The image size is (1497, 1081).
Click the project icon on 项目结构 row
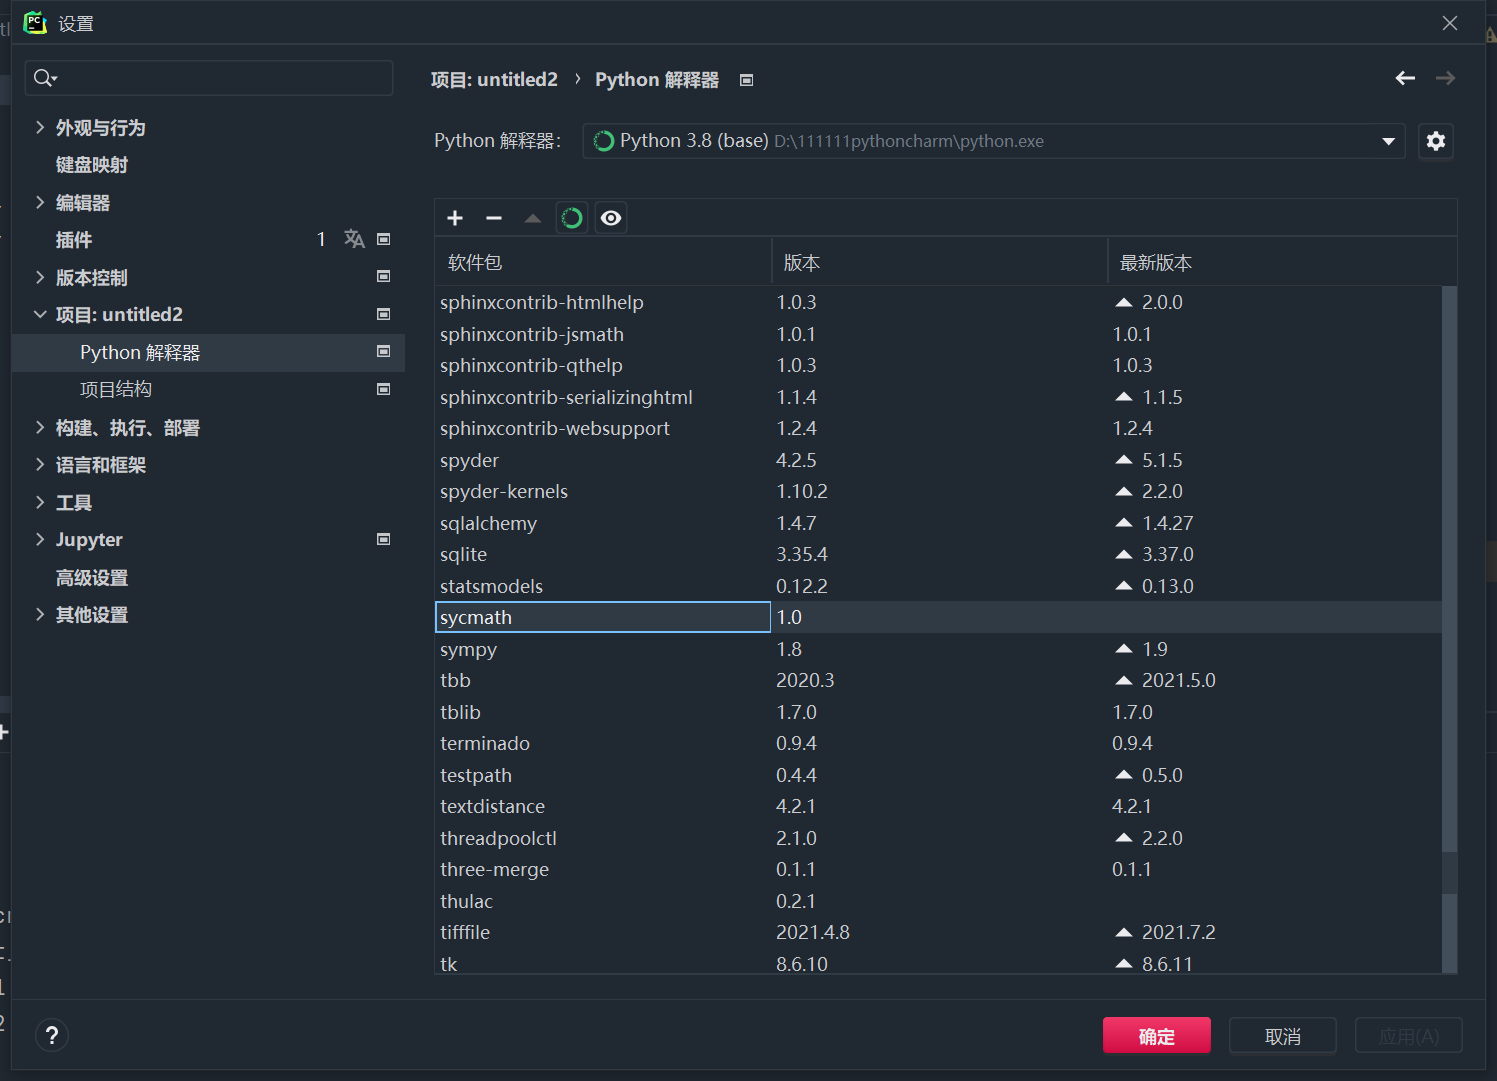point(383,389)
